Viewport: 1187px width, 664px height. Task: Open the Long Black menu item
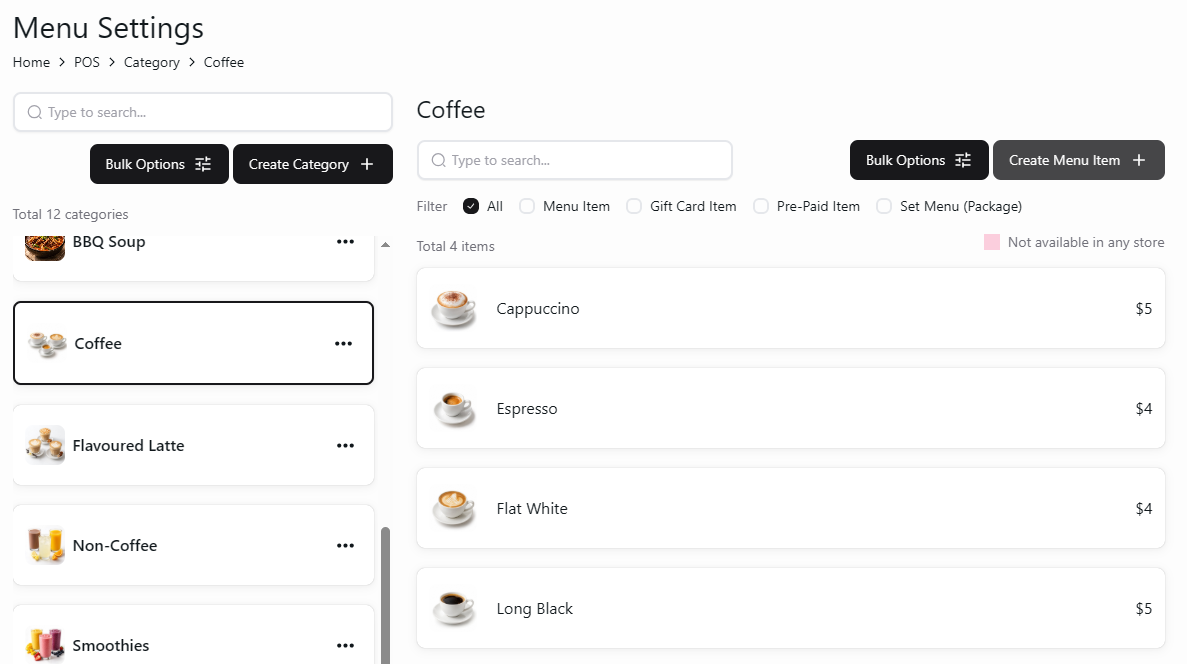(x=790, y=608)
